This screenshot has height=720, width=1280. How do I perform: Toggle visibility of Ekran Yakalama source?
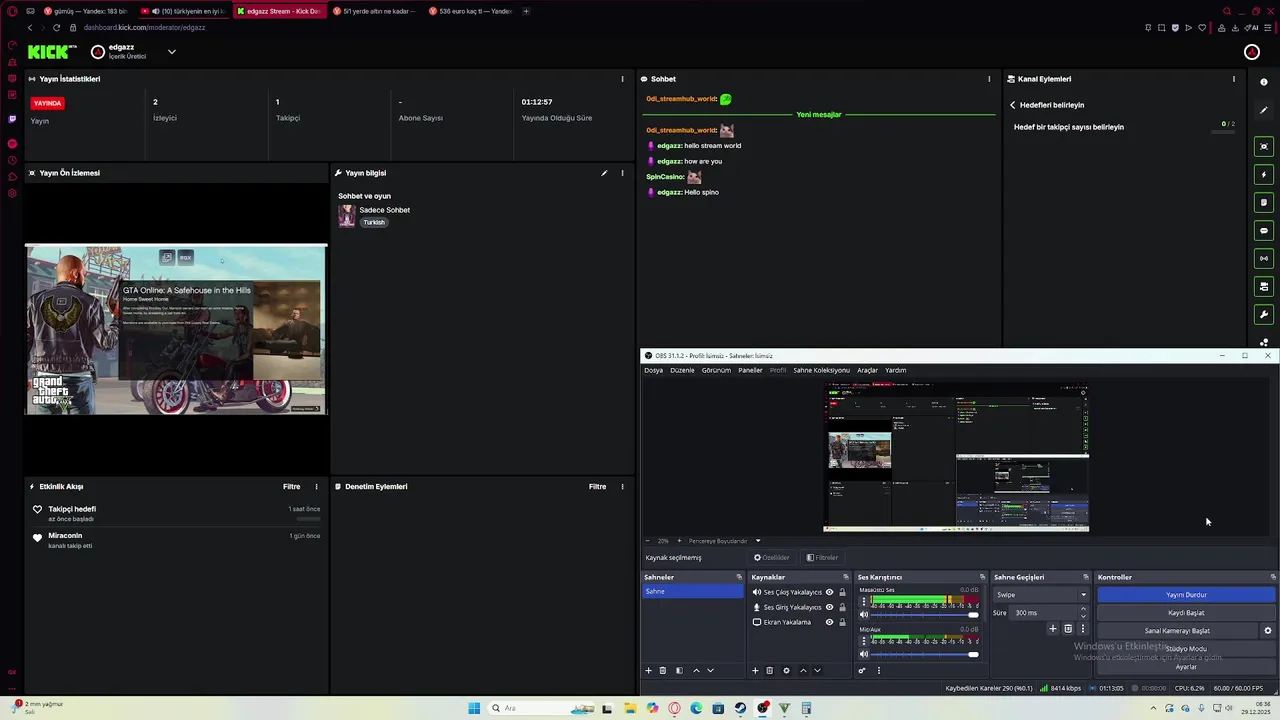click(x=829, y=622)
